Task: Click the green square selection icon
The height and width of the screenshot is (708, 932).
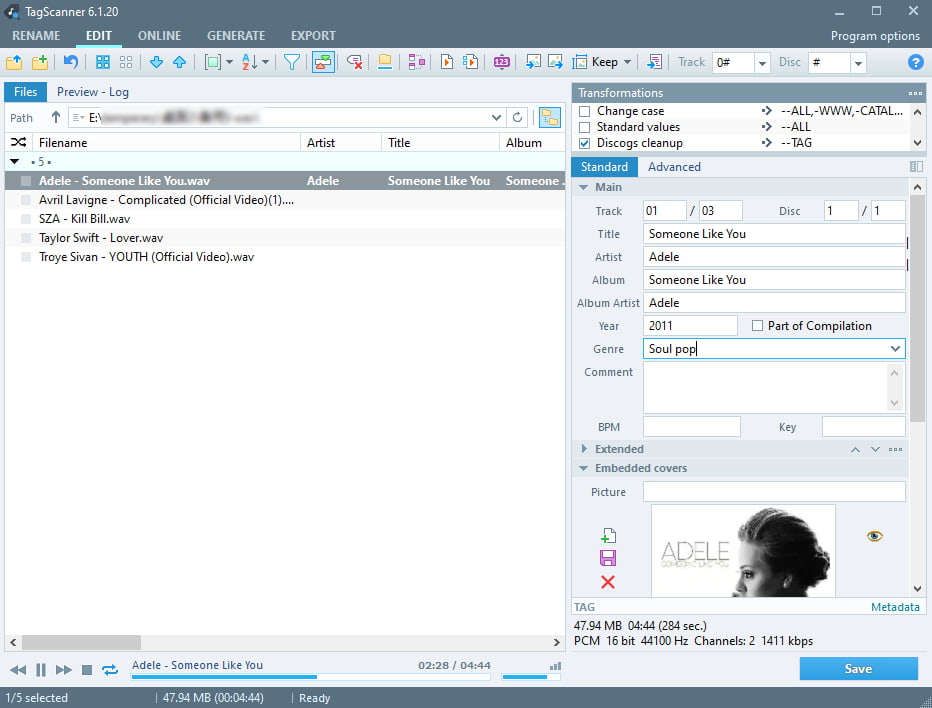Action: click(x=212, y=62)
